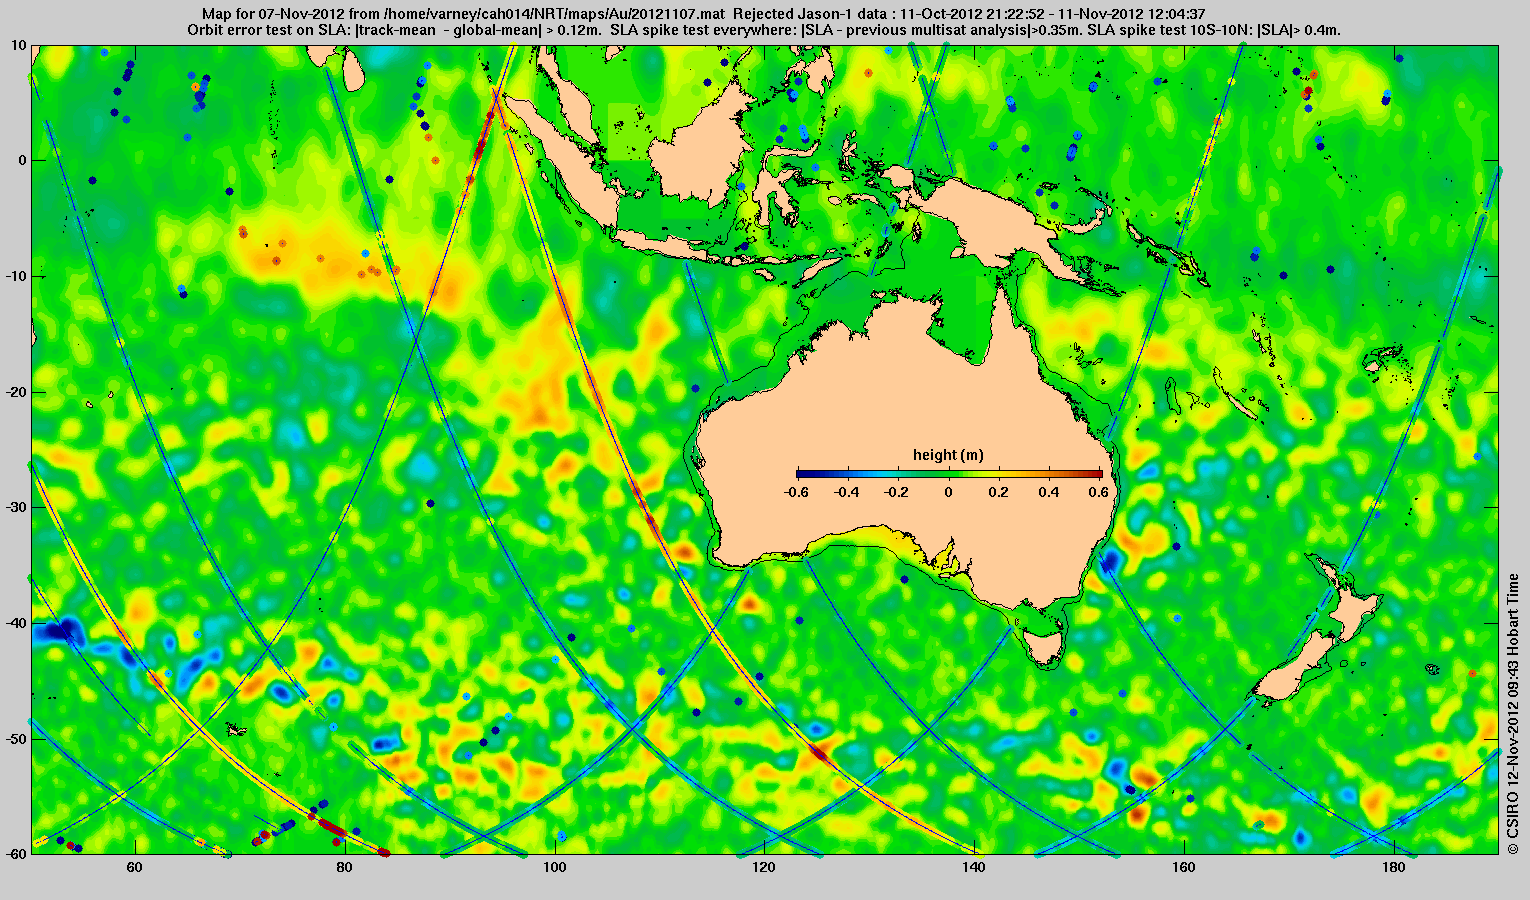Screen dimensions: 1530x900
Task: Click latitude axis label -60
Action: tap(15, 854)
